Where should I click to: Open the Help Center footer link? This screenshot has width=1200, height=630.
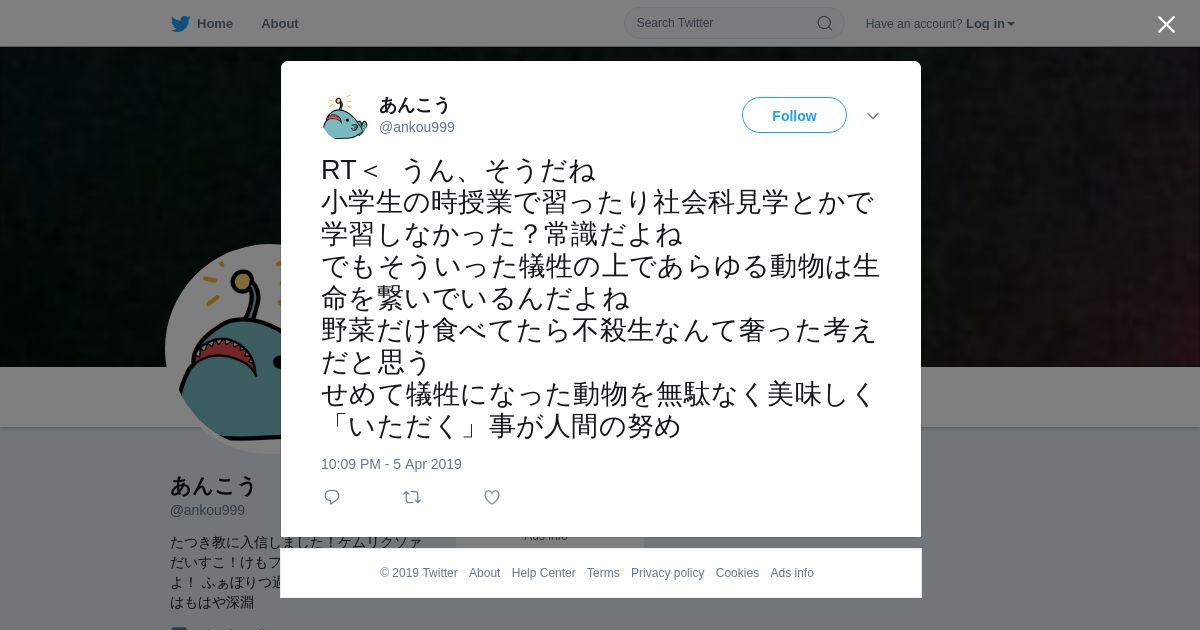[544, 573]
